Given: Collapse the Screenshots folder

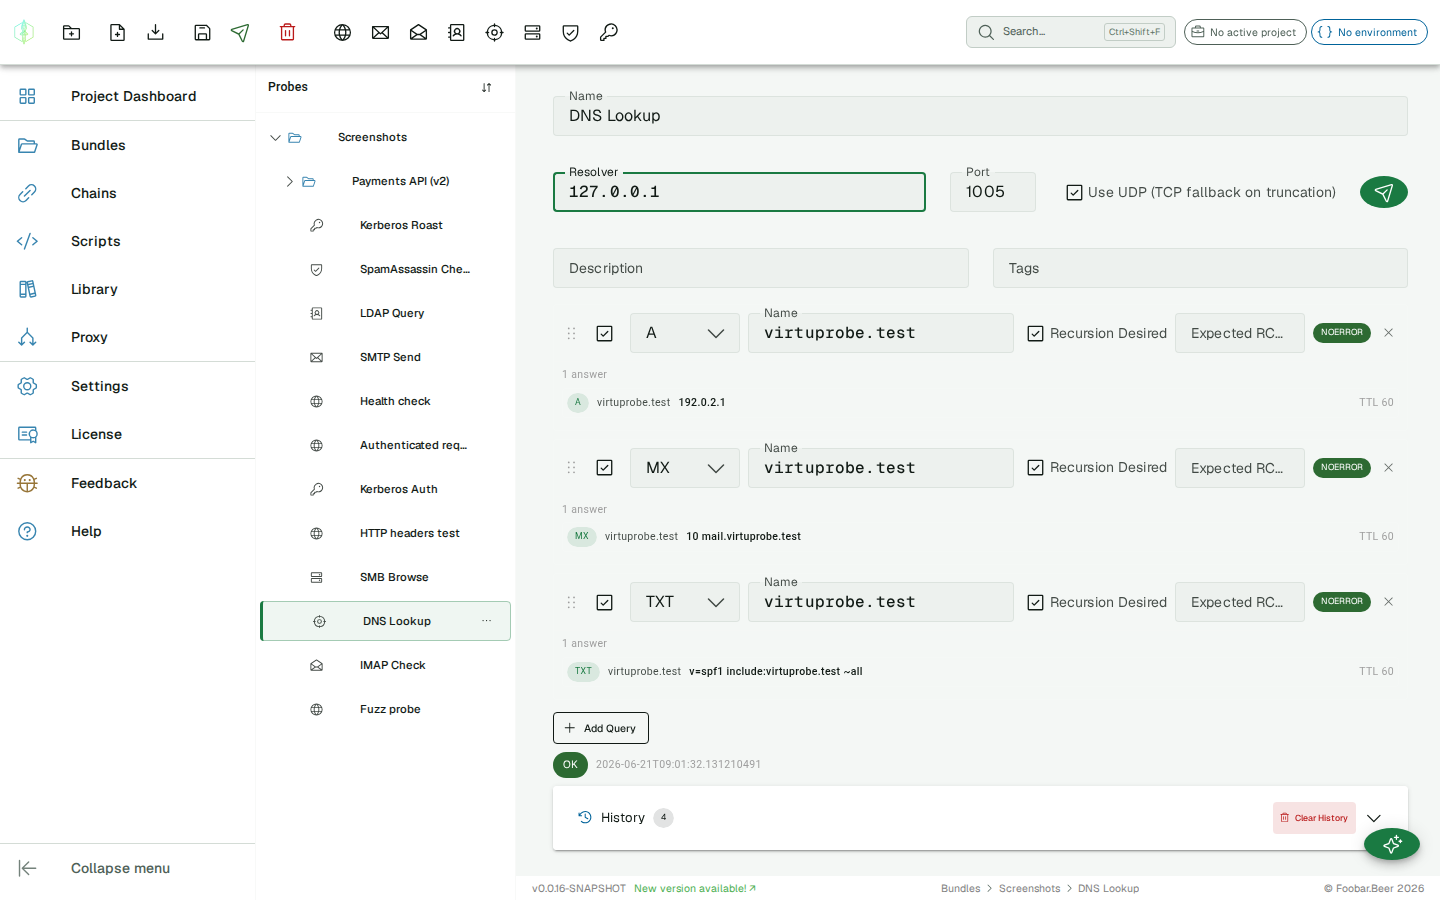Looking at the screenshot, I should pos(275,138).
